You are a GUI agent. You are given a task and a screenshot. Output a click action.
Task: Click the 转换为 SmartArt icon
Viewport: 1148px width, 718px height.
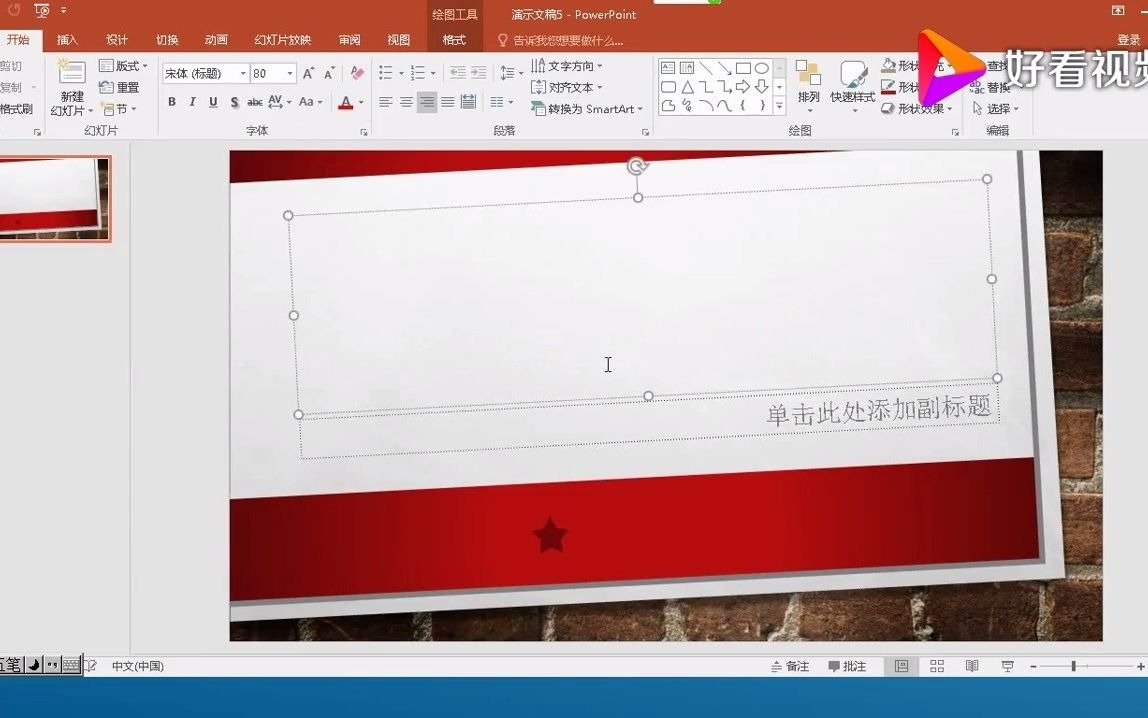pyautogui.click(x=540, y=108)
